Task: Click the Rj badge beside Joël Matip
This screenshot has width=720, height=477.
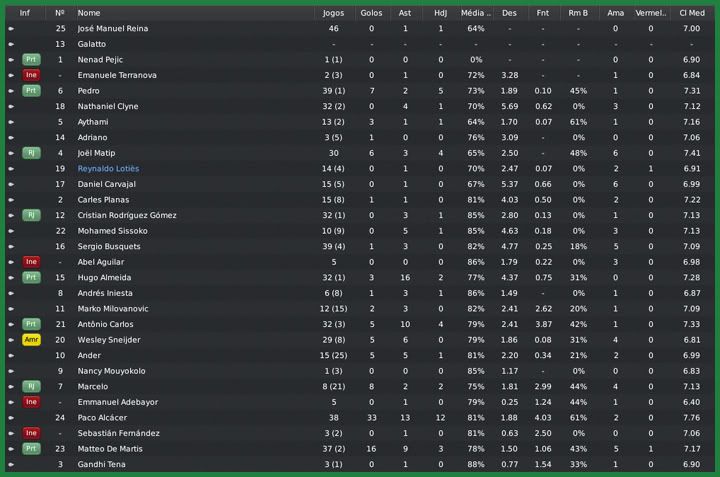Action: click(31, 153)
